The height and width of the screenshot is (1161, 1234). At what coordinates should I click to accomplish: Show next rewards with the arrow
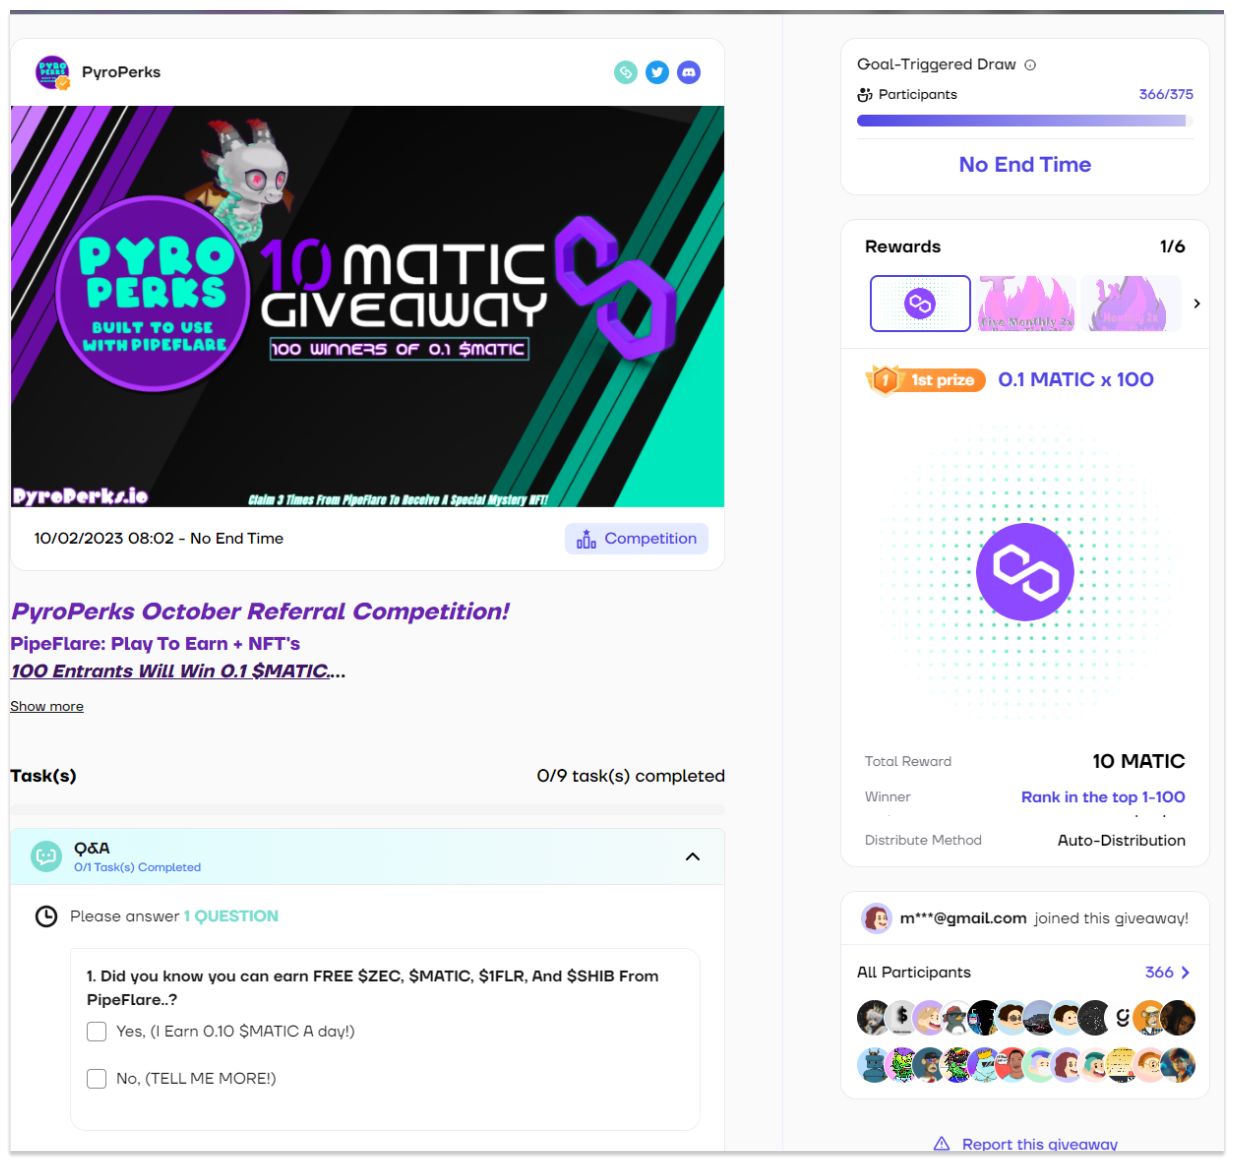(x=1196, y=303)
